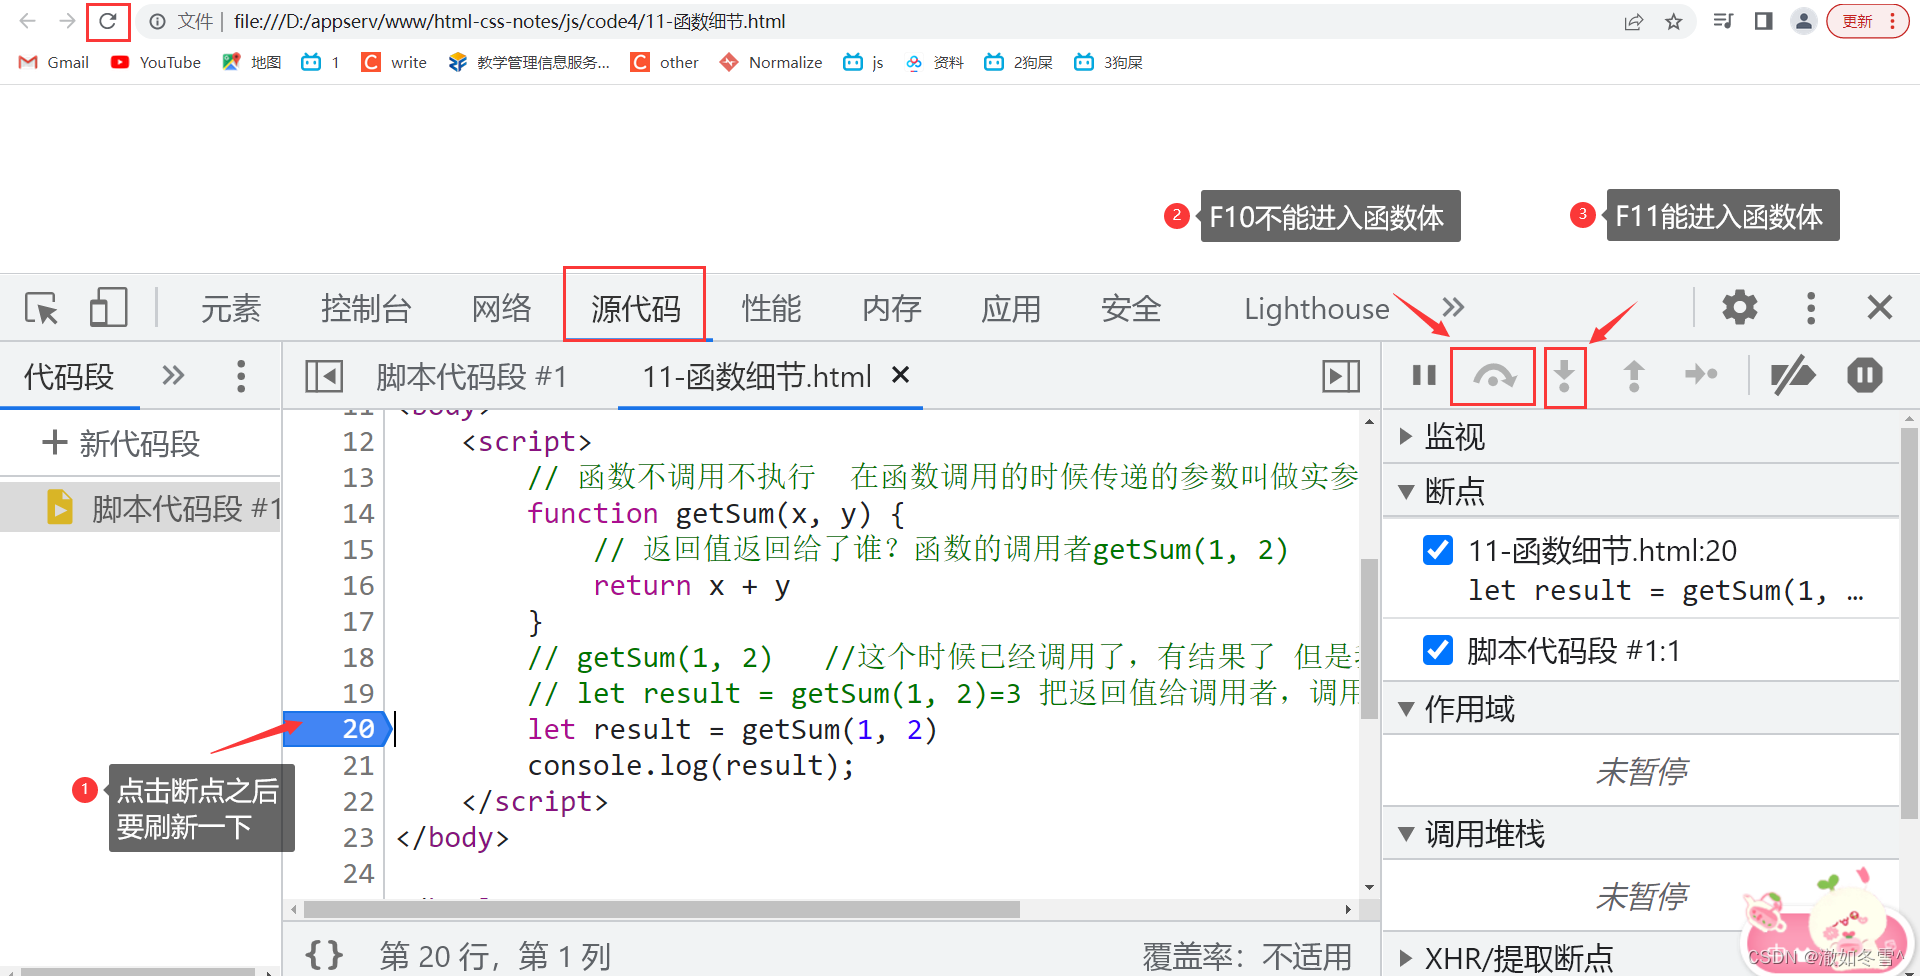Show more navigator tabs next to 代码段
Screen dimensions: 1920x976
click(173, 376)
